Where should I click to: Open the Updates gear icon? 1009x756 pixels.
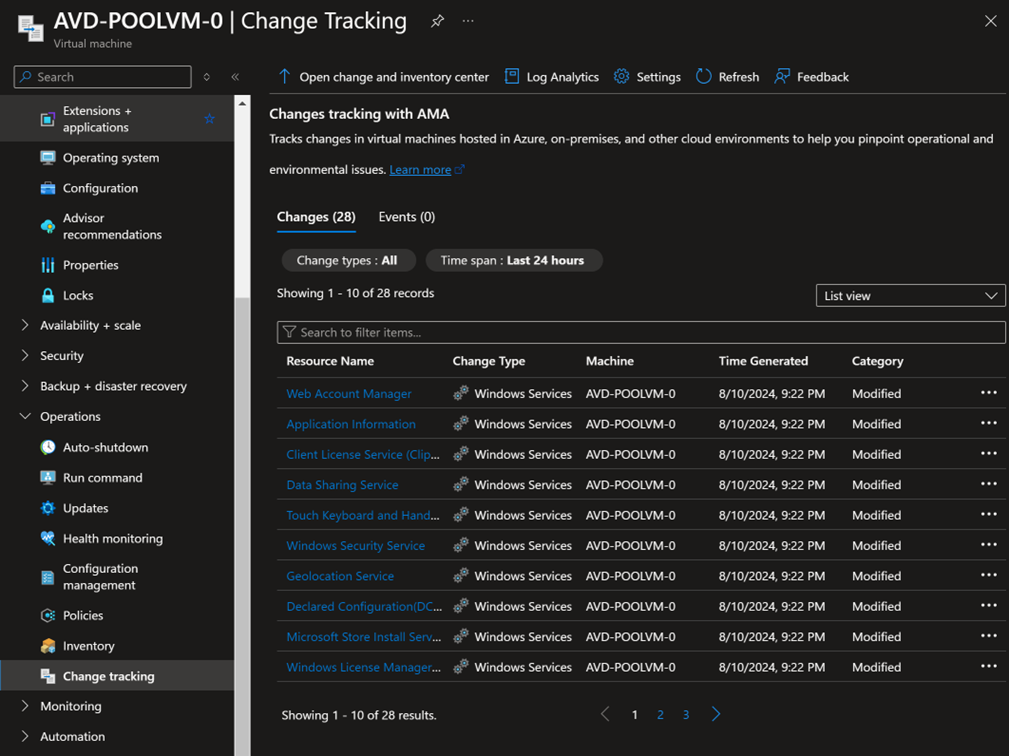click(x=48, y=508)
